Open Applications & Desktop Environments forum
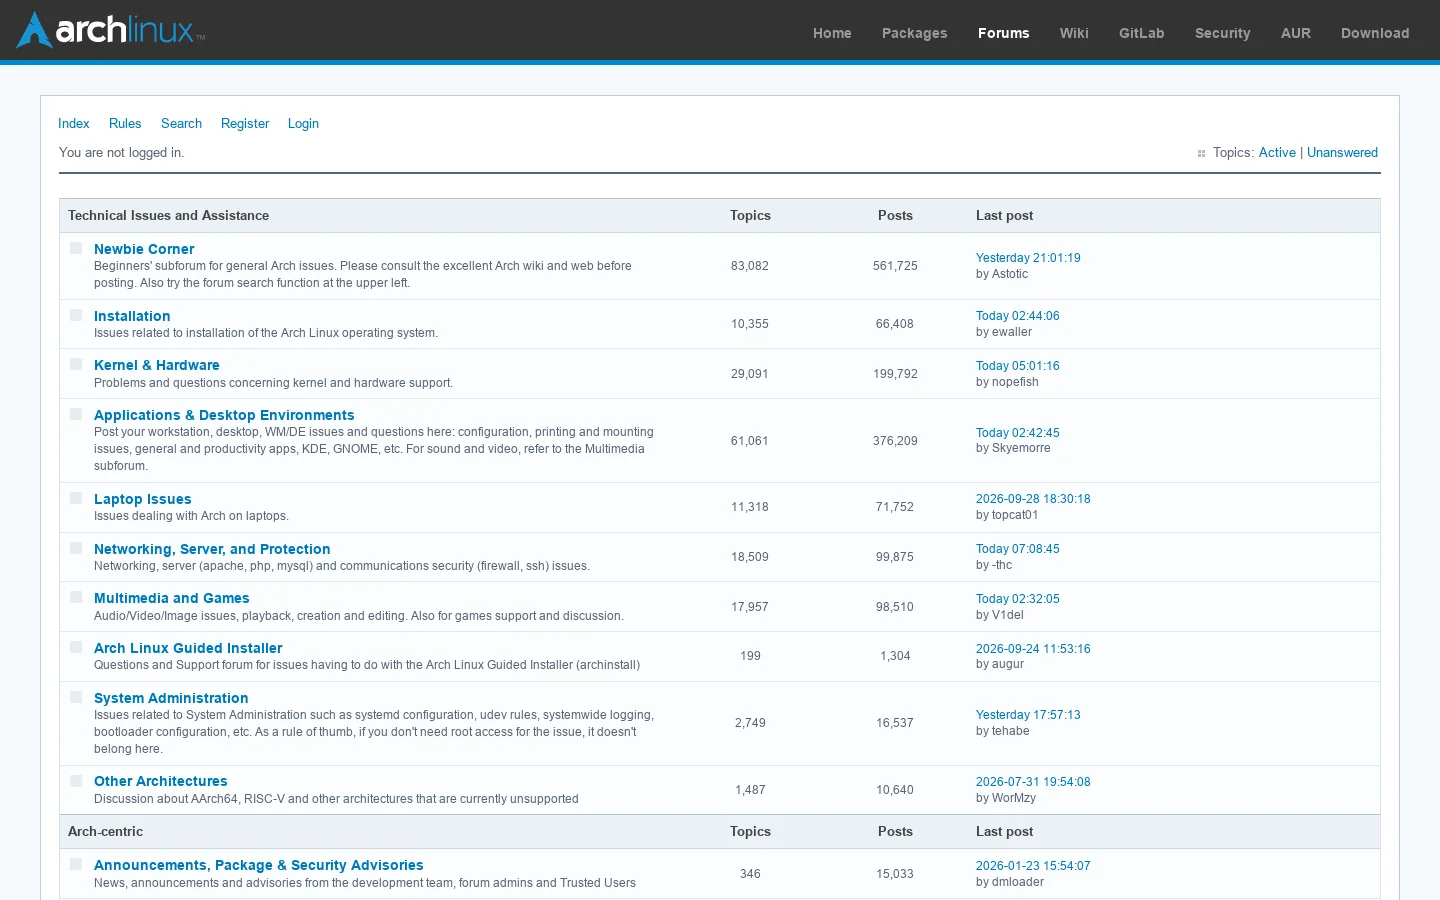Viewport: 1440px width, 900px height. pos(224,415)
